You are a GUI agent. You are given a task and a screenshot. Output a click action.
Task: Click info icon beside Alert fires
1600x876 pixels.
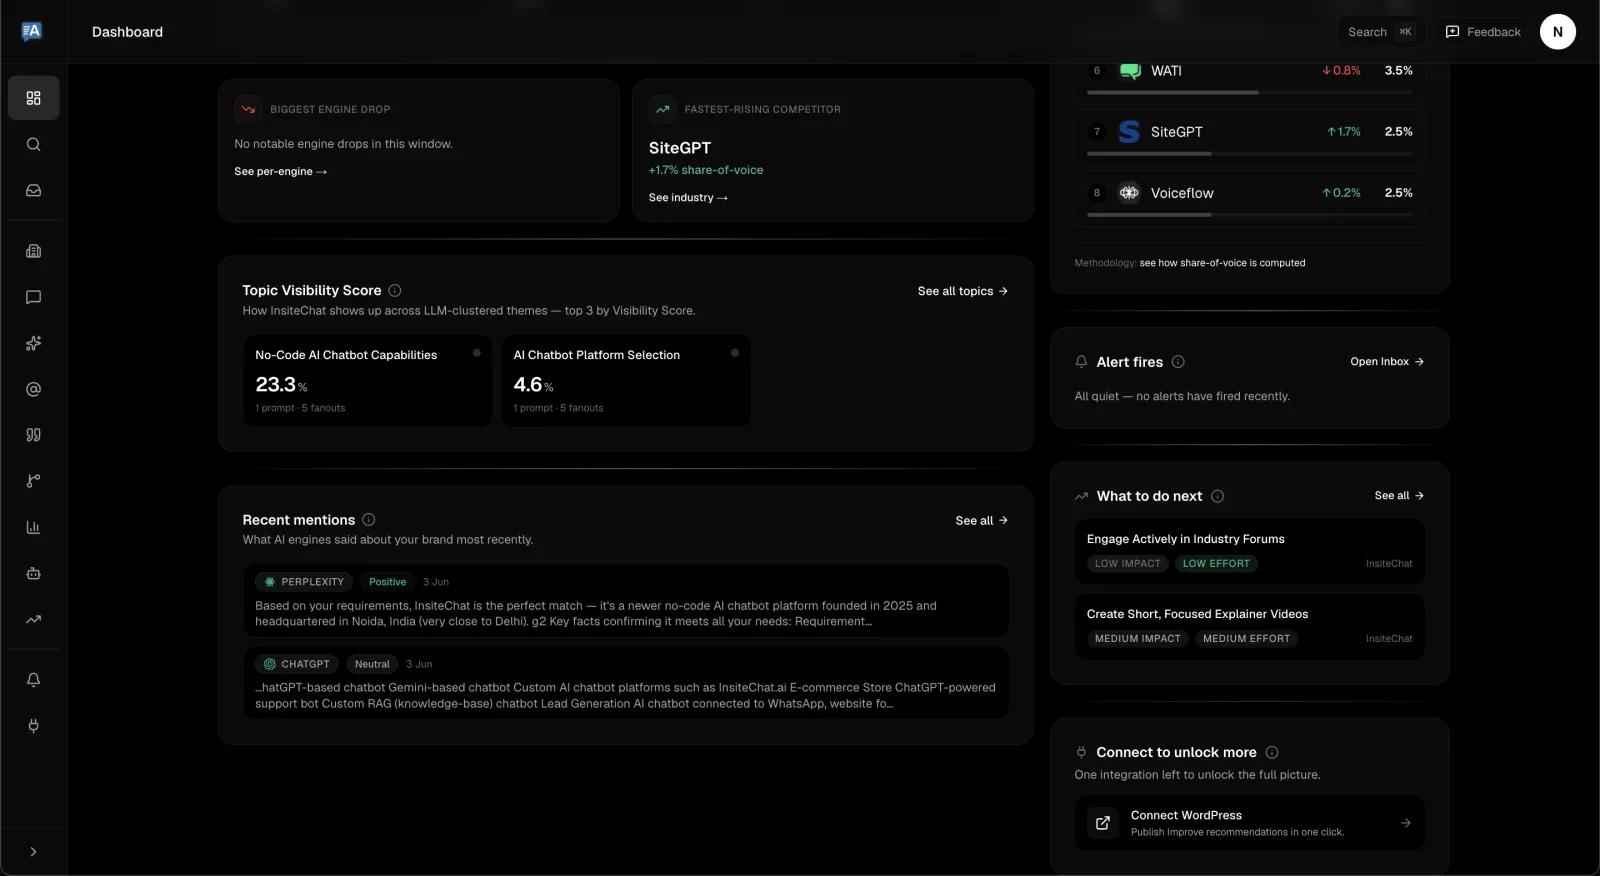click(1178, 362)
